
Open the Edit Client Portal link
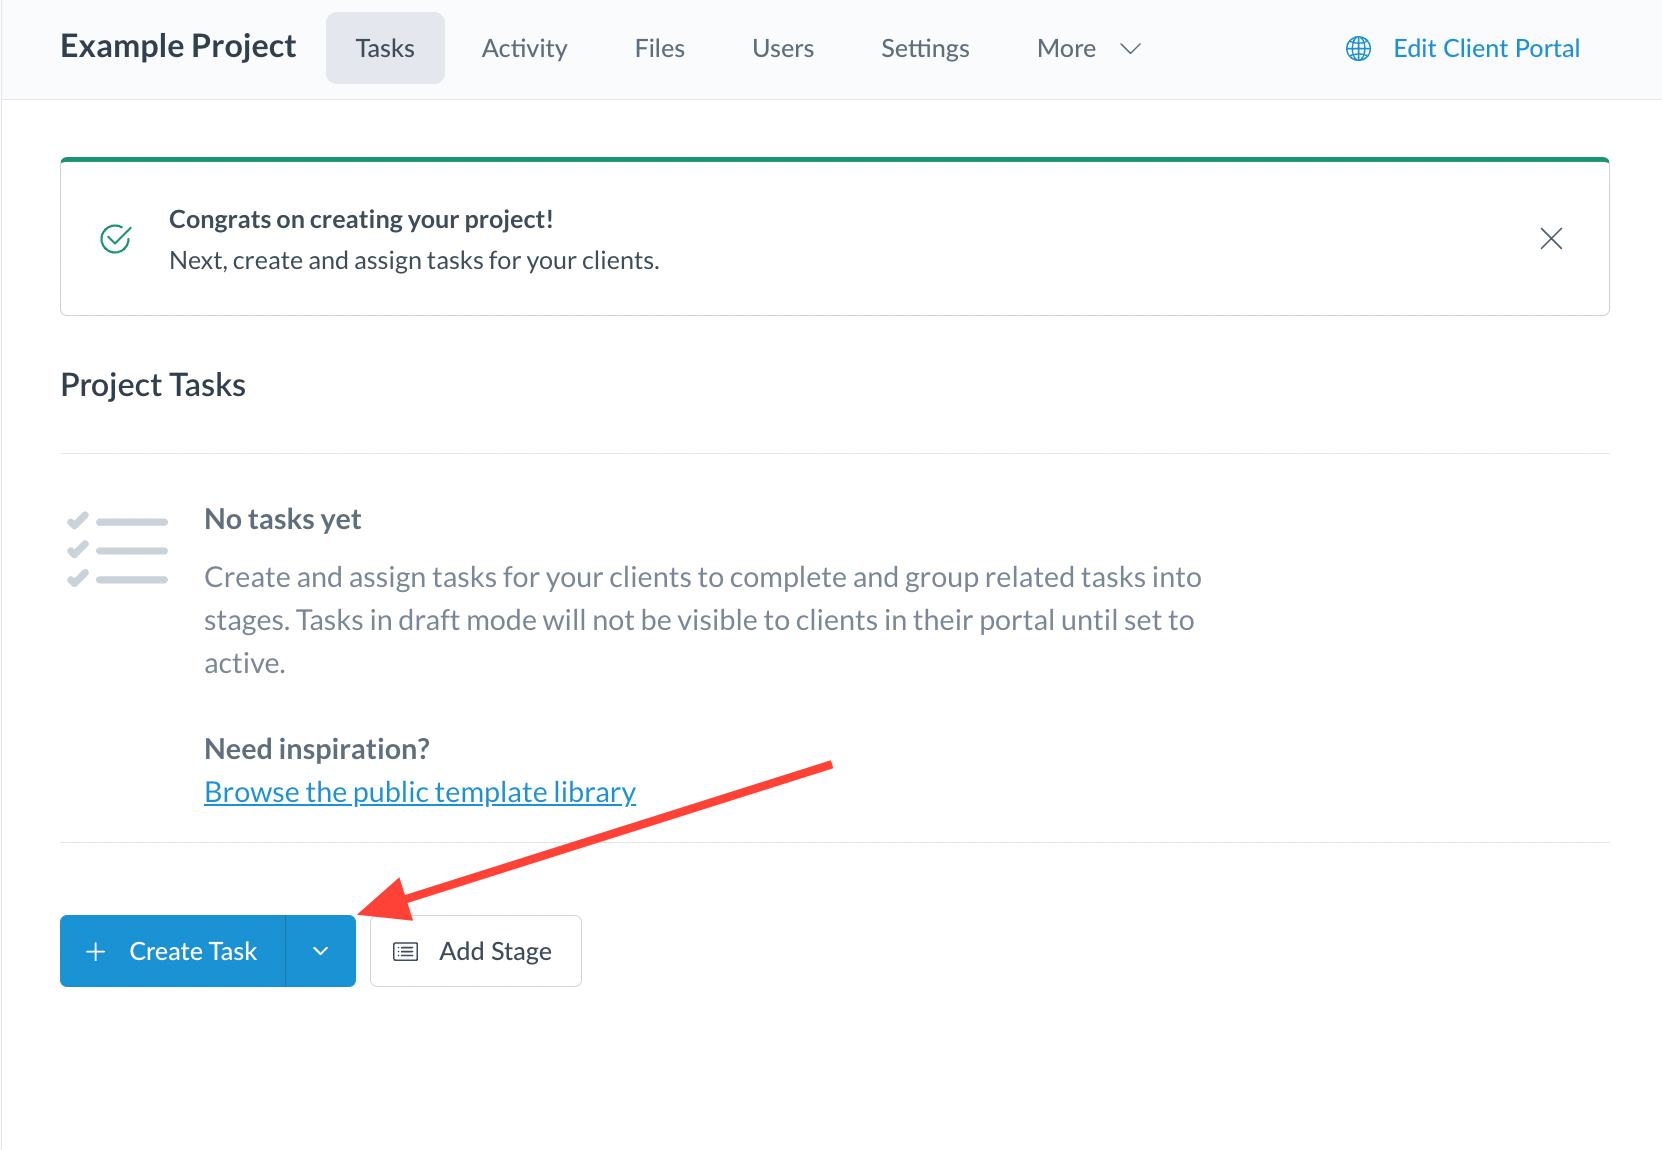(x=1486, y=48)
